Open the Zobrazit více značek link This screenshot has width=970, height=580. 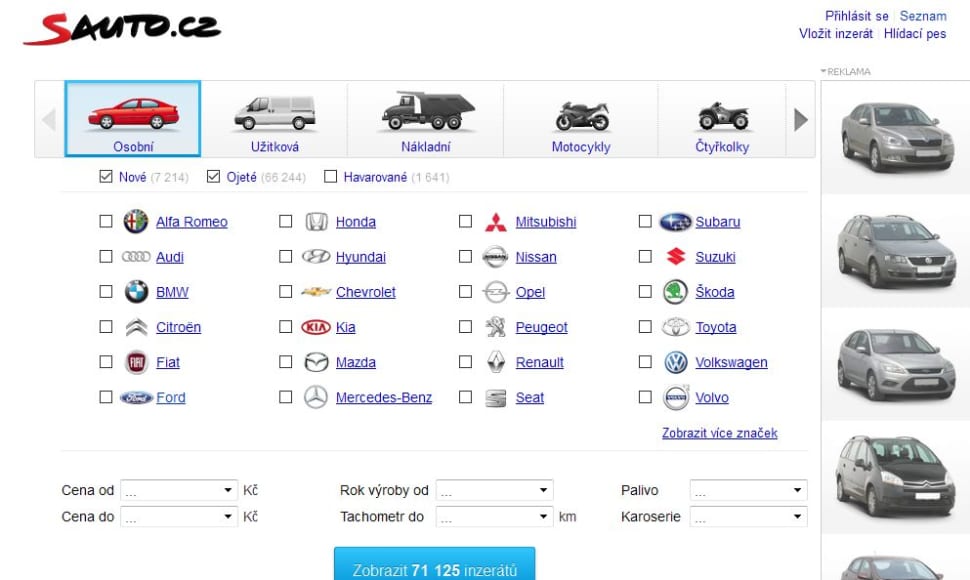(x=719, y=433)
